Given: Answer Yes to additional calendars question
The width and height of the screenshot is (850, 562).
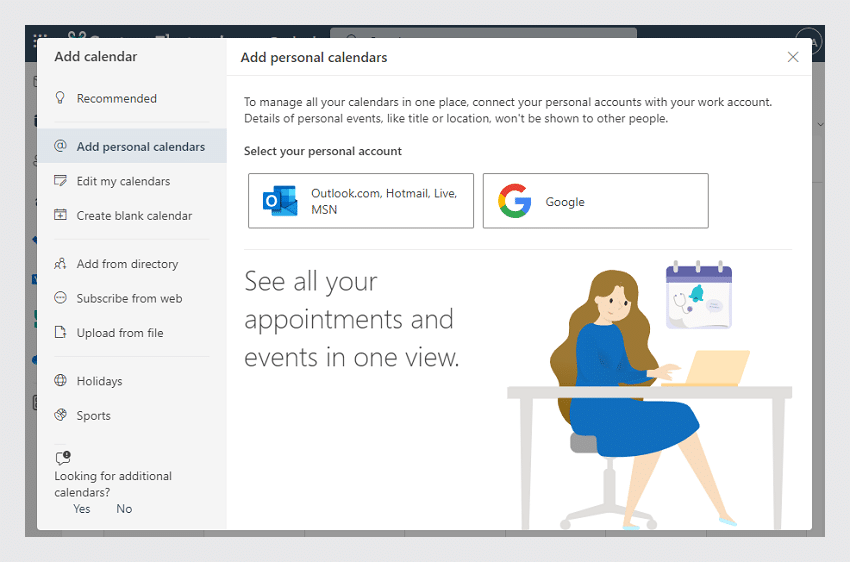Looking at the screenshot, I should 82,509.
